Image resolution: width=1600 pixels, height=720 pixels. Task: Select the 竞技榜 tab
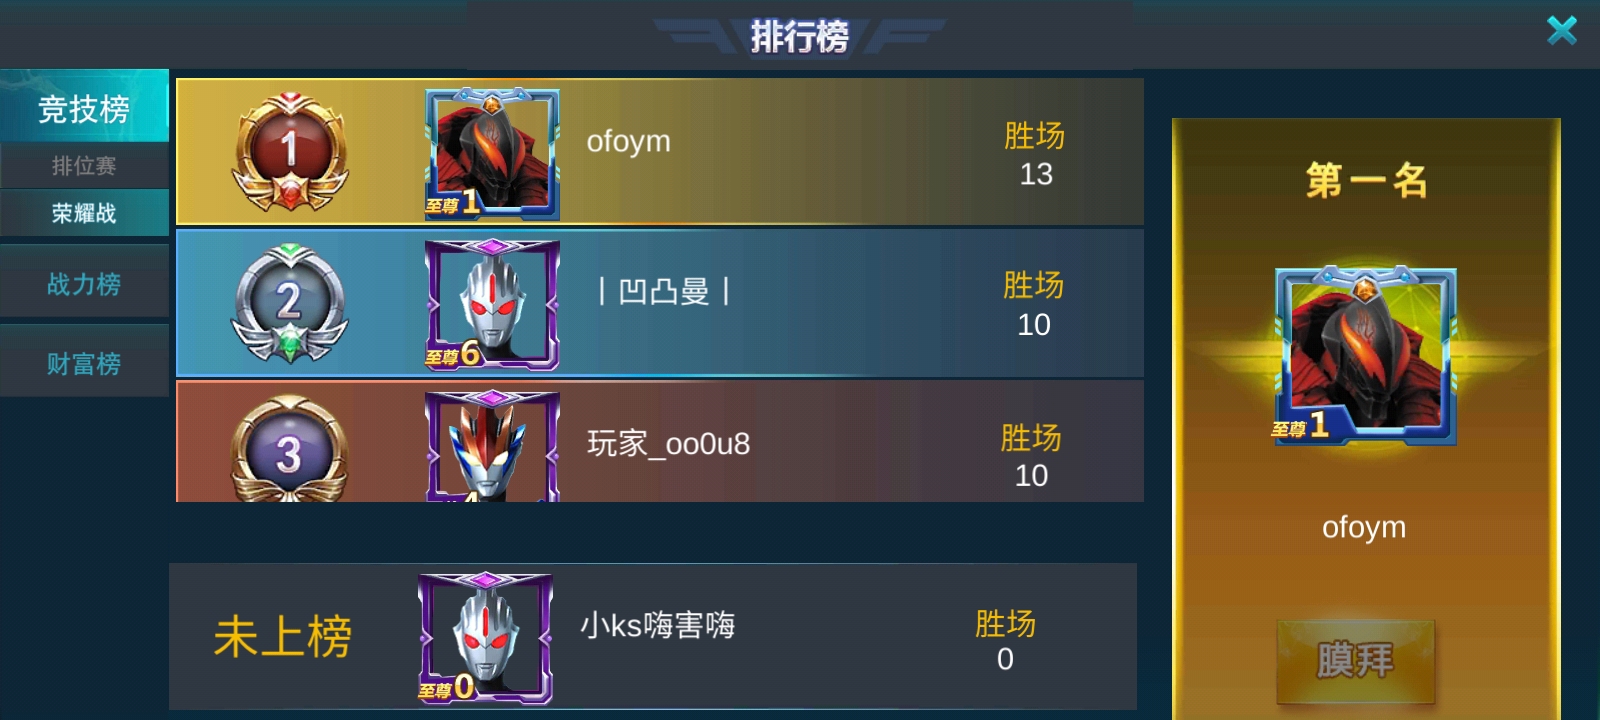pyautogui.click(x=84, y=106)
